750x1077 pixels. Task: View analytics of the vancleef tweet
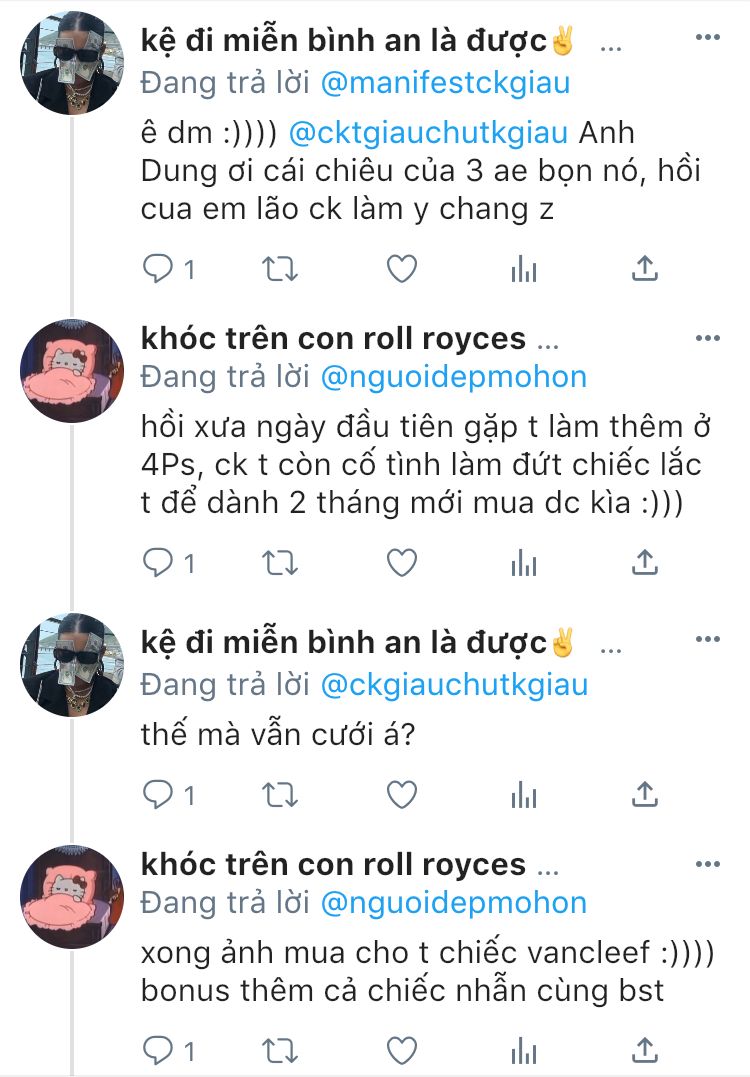tap(523, 1050)
